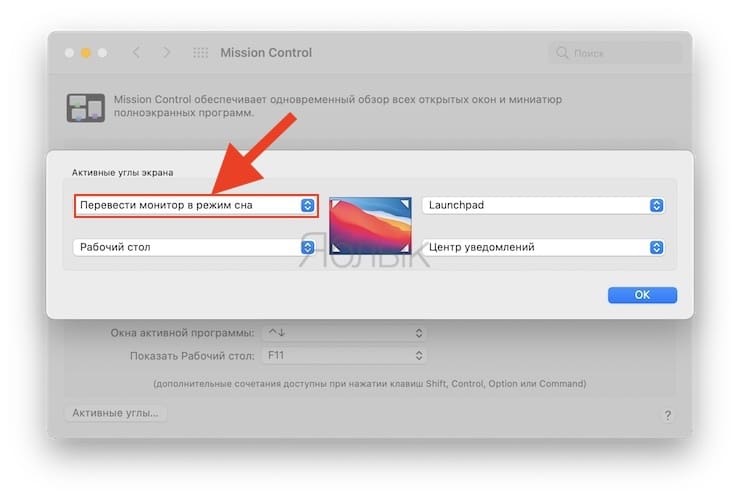Open the Центр уведомлений corner dropdown
The image size is (740, 499).
click(543, 247)
